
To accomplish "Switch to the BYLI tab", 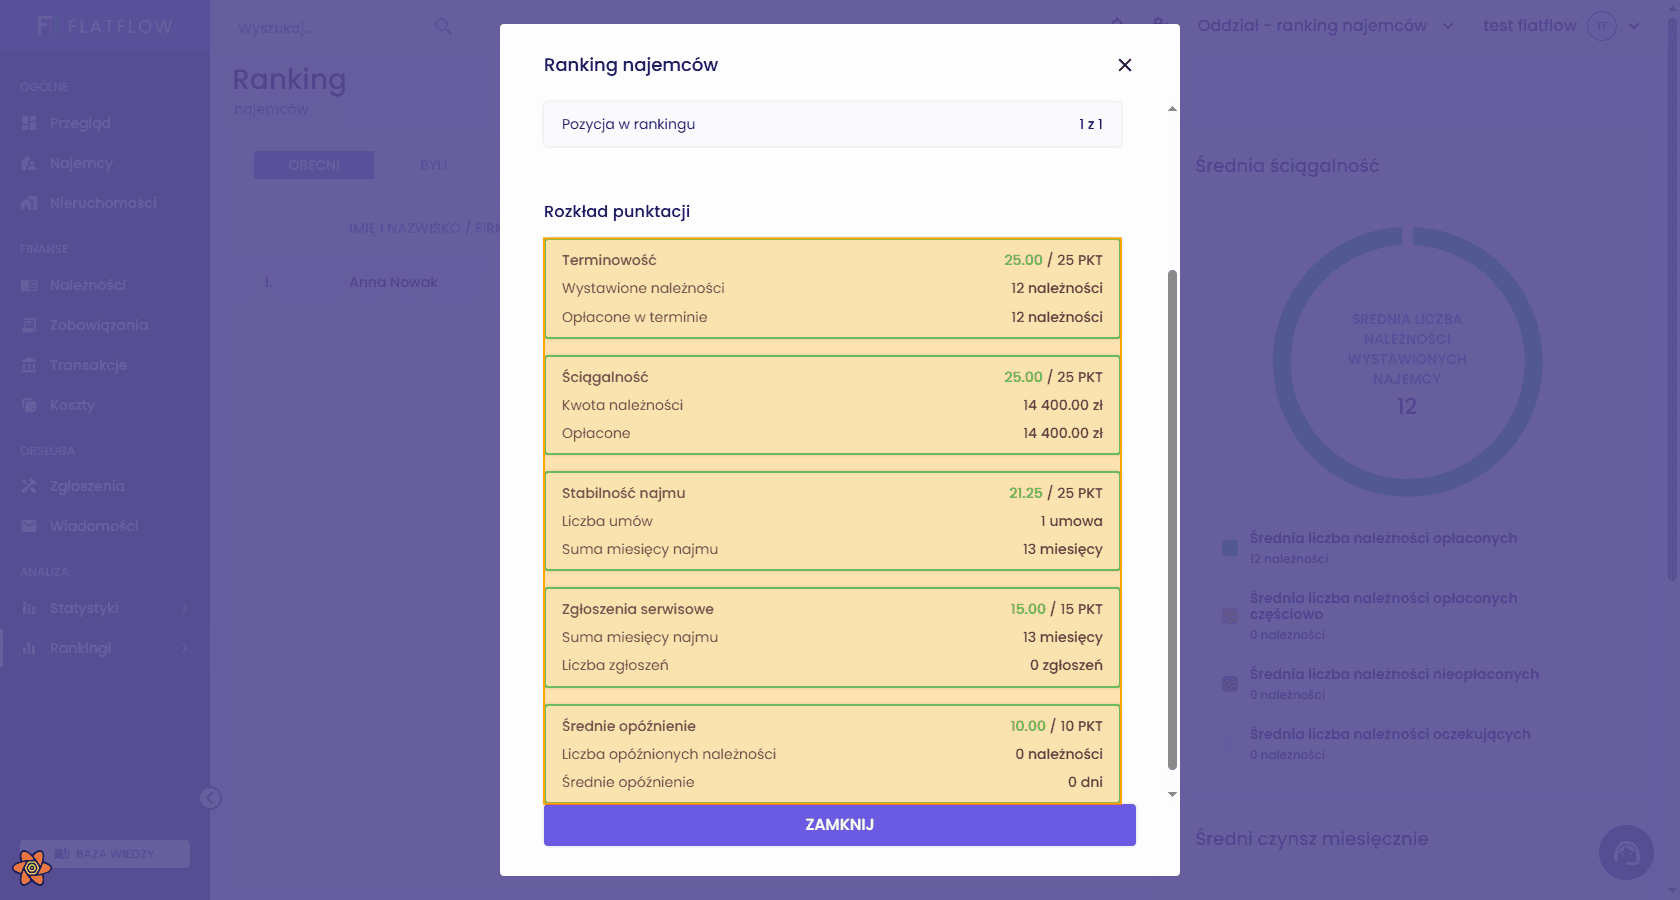I will point(433,165).
